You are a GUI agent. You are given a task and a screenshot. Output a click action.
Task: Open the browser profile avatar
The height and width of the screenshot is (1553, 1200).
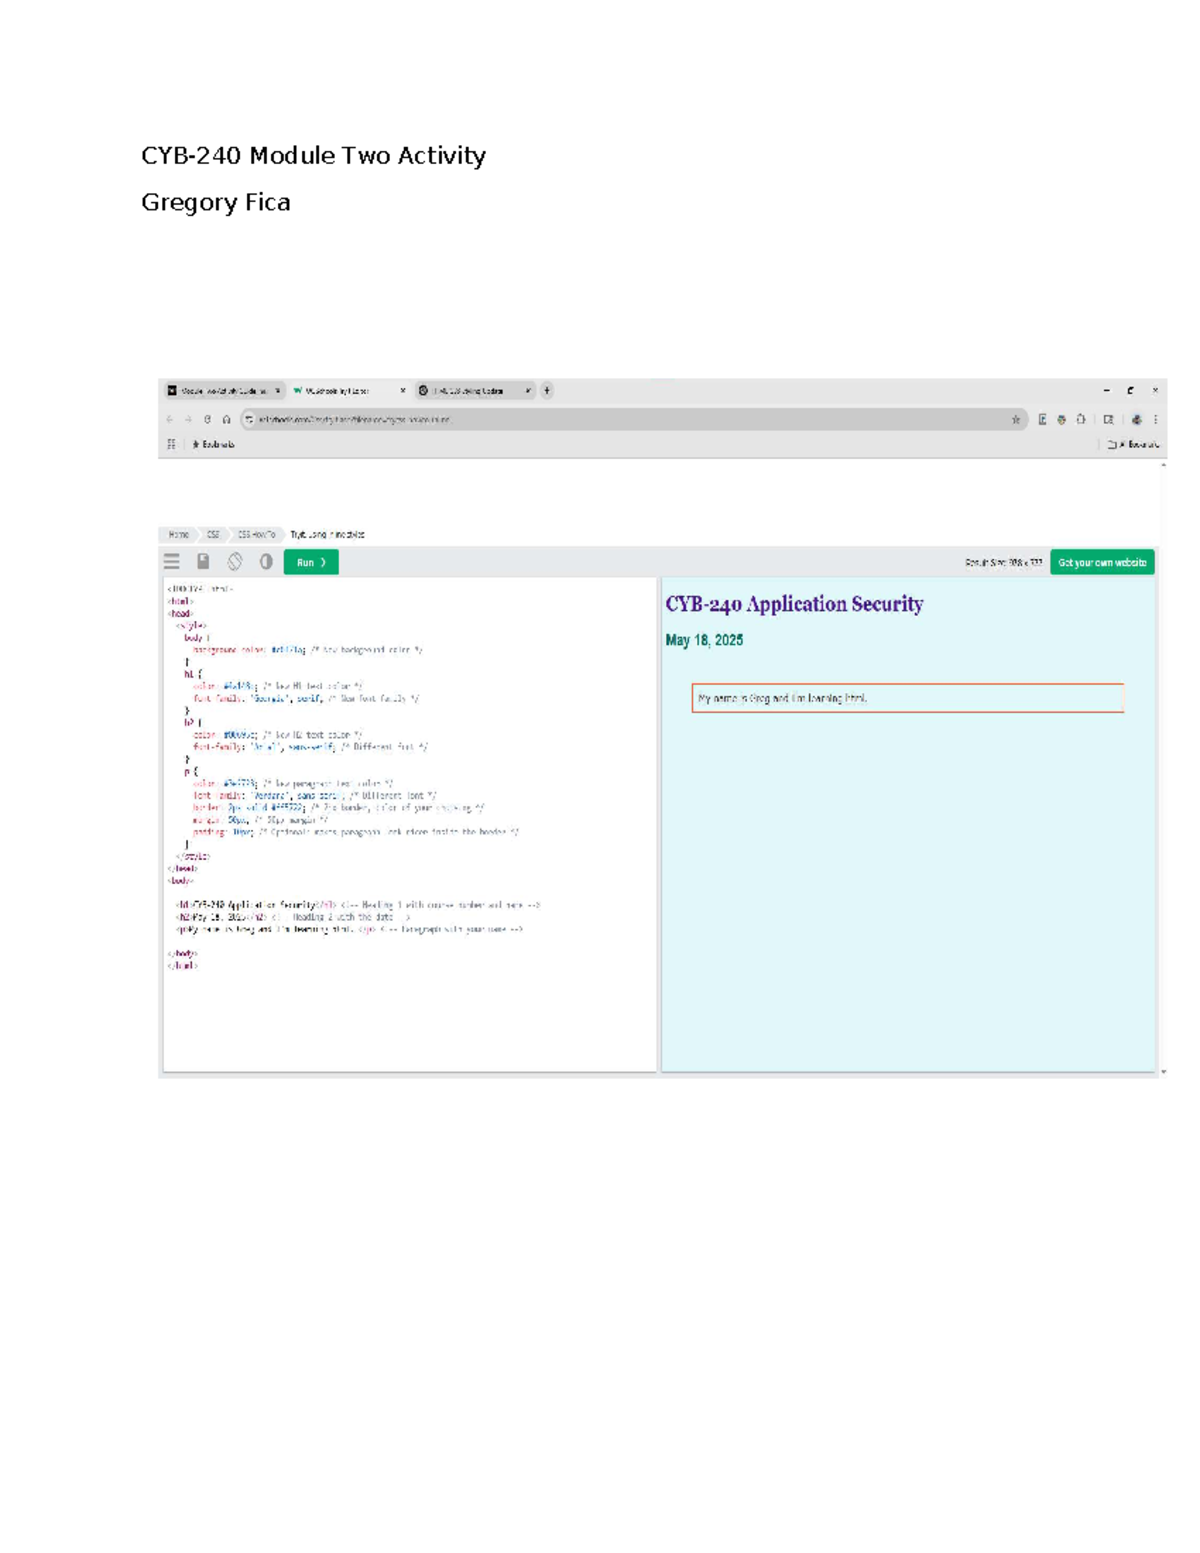(1136, 420)
